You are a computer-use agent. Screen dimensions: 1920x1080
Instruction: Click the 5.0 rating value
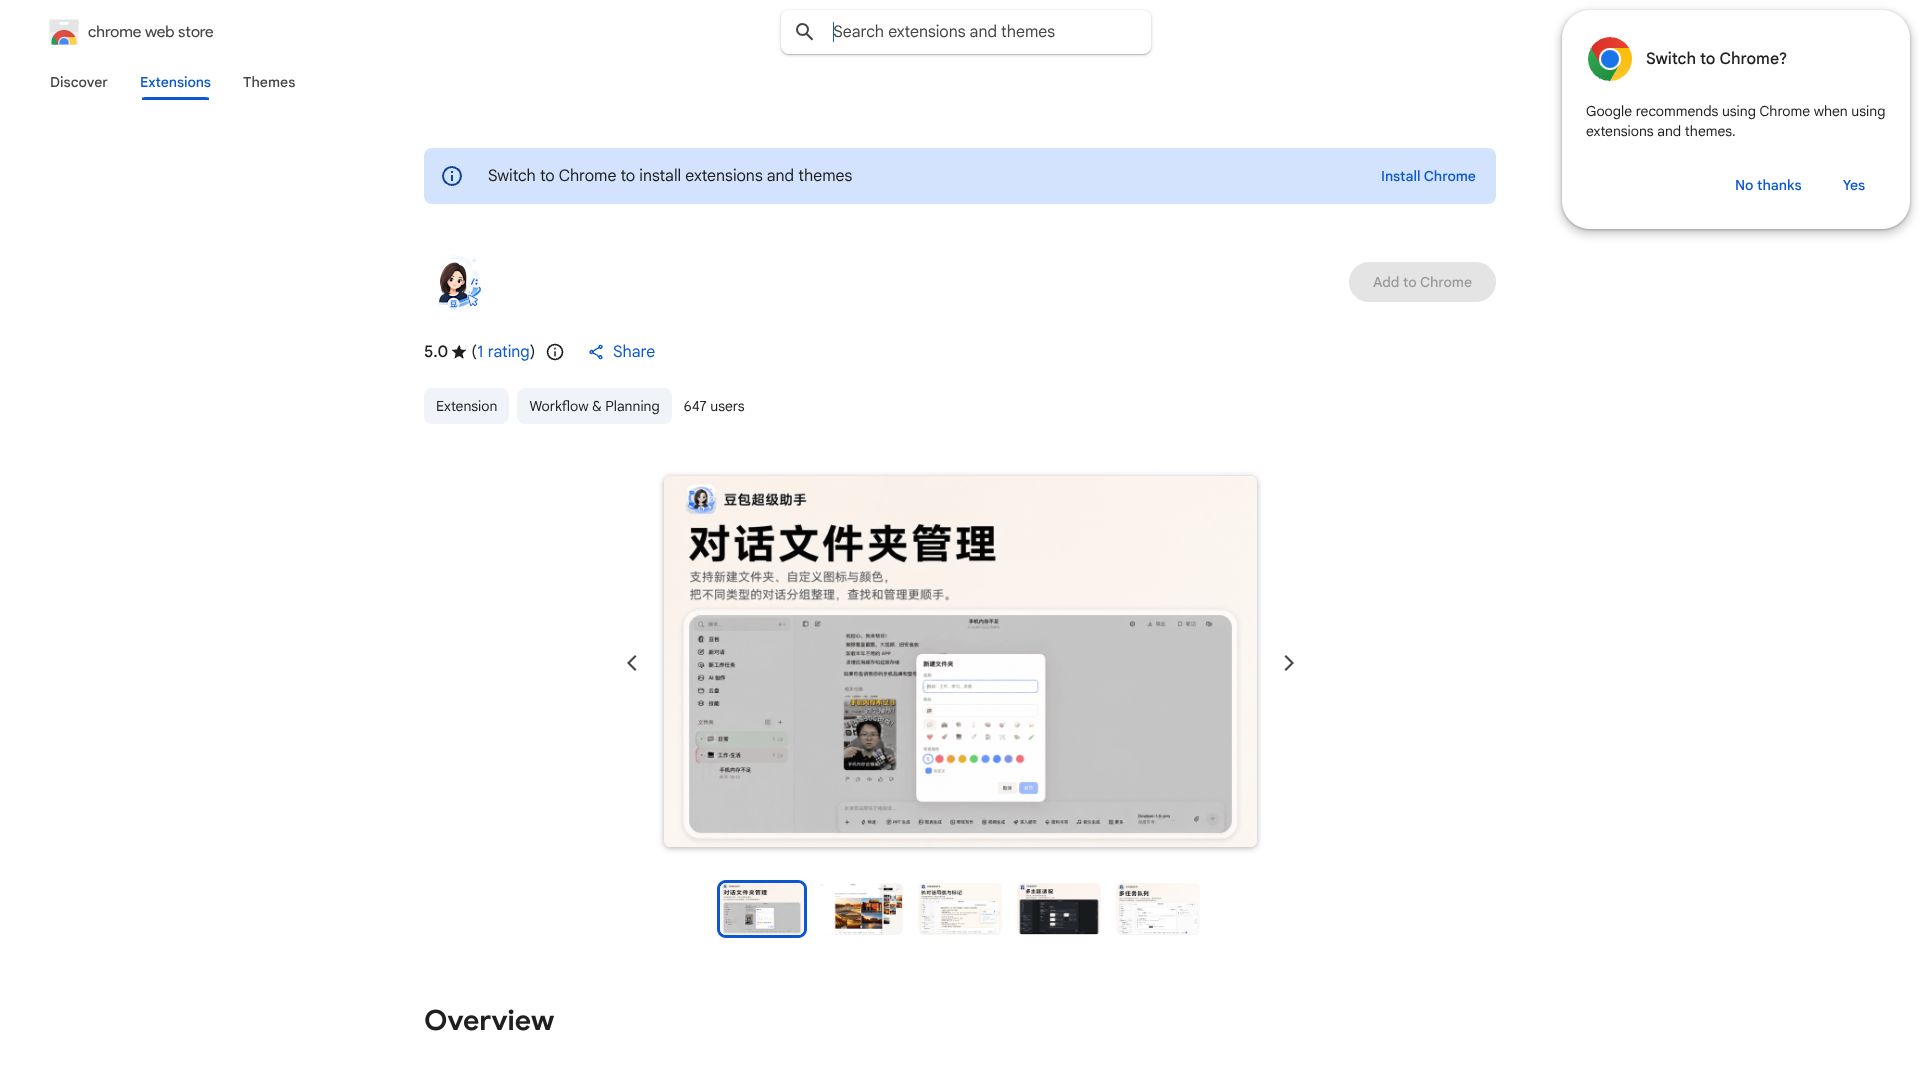(435, 352)
